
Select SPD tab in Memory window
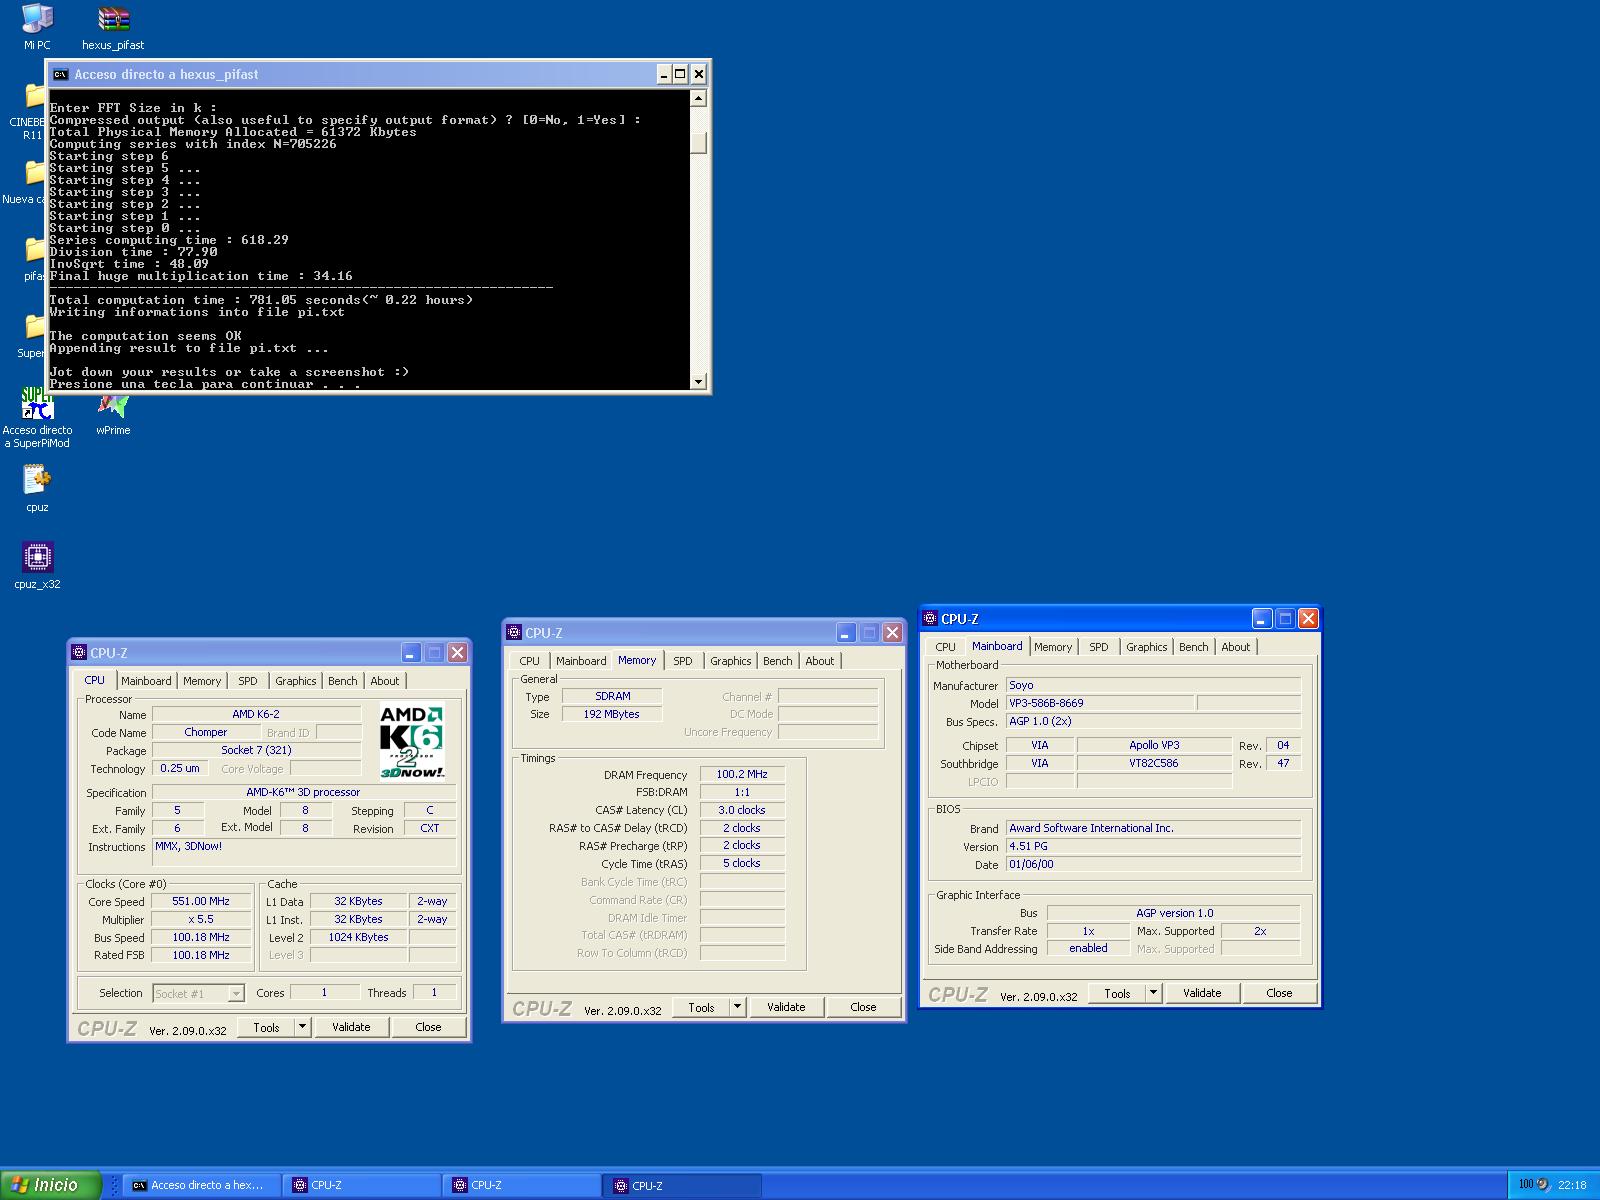(683, 661)
